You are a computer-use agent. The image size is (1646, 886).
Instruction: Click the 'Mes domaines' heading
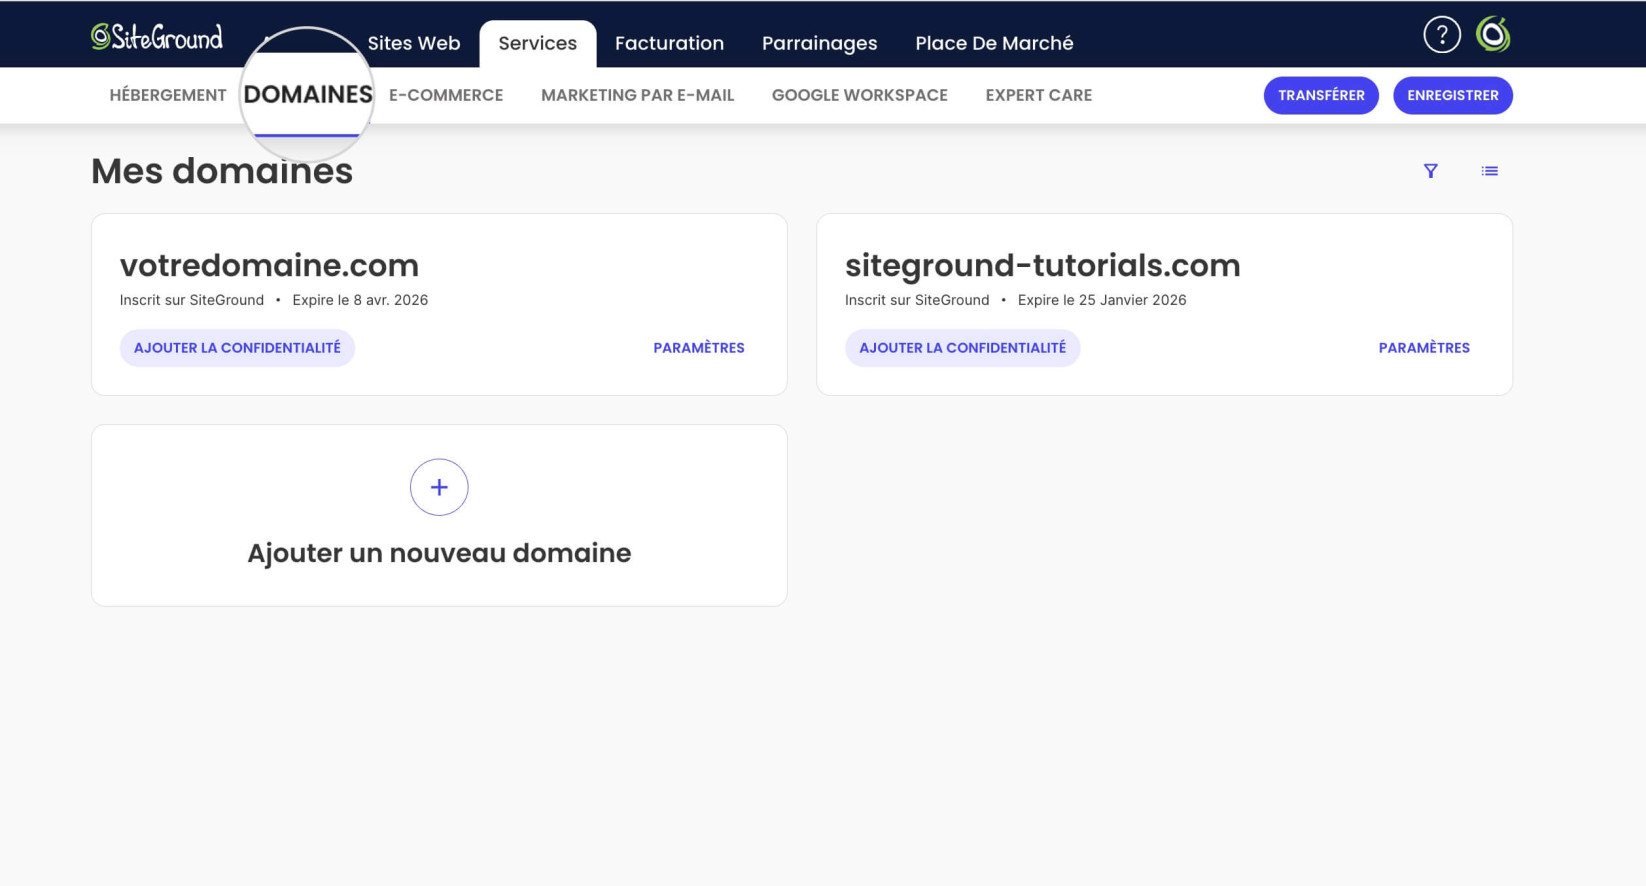pos(222,171)
